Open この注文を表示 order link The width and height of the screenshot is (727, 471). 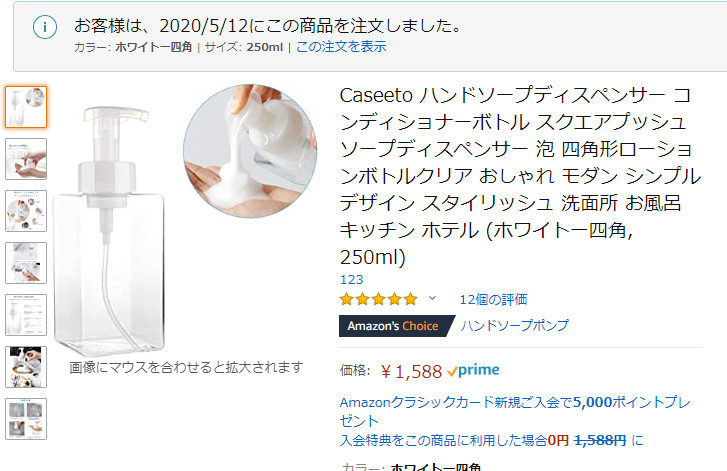pos(341,47)
